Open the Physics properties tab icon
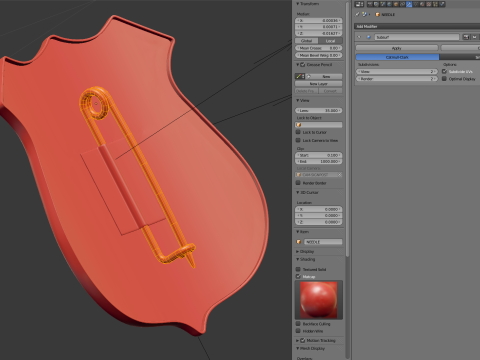Image resolution: width=480 pixels, height=360 pixels. tap(442, 4)
